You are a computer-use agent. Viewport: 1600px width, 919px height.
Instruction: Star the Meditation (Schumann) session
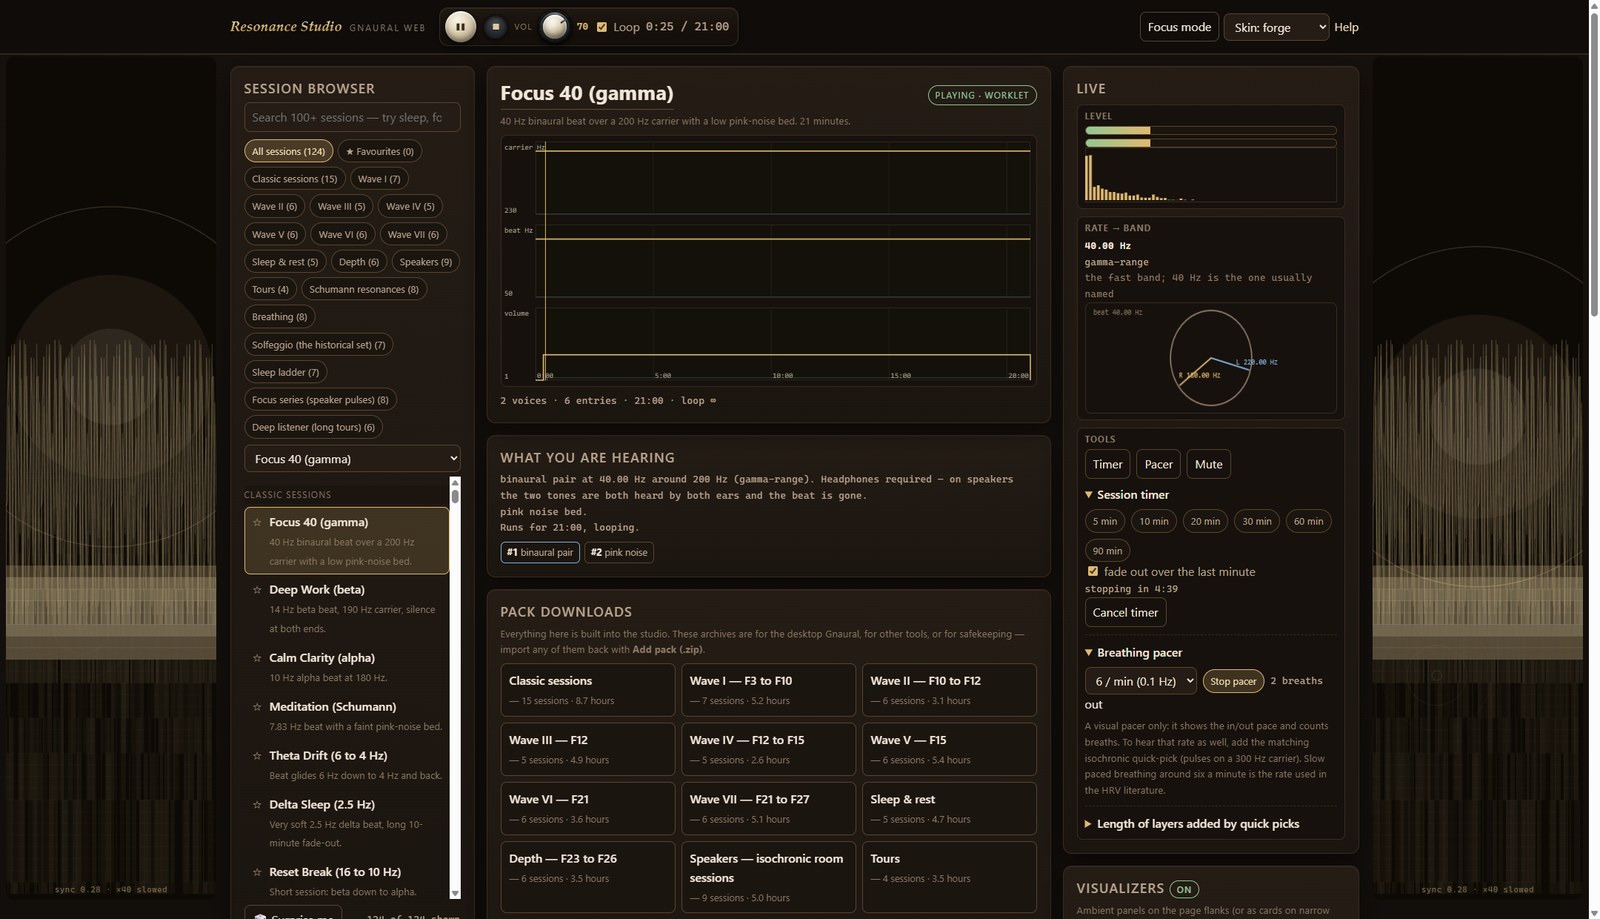(257, 707)
